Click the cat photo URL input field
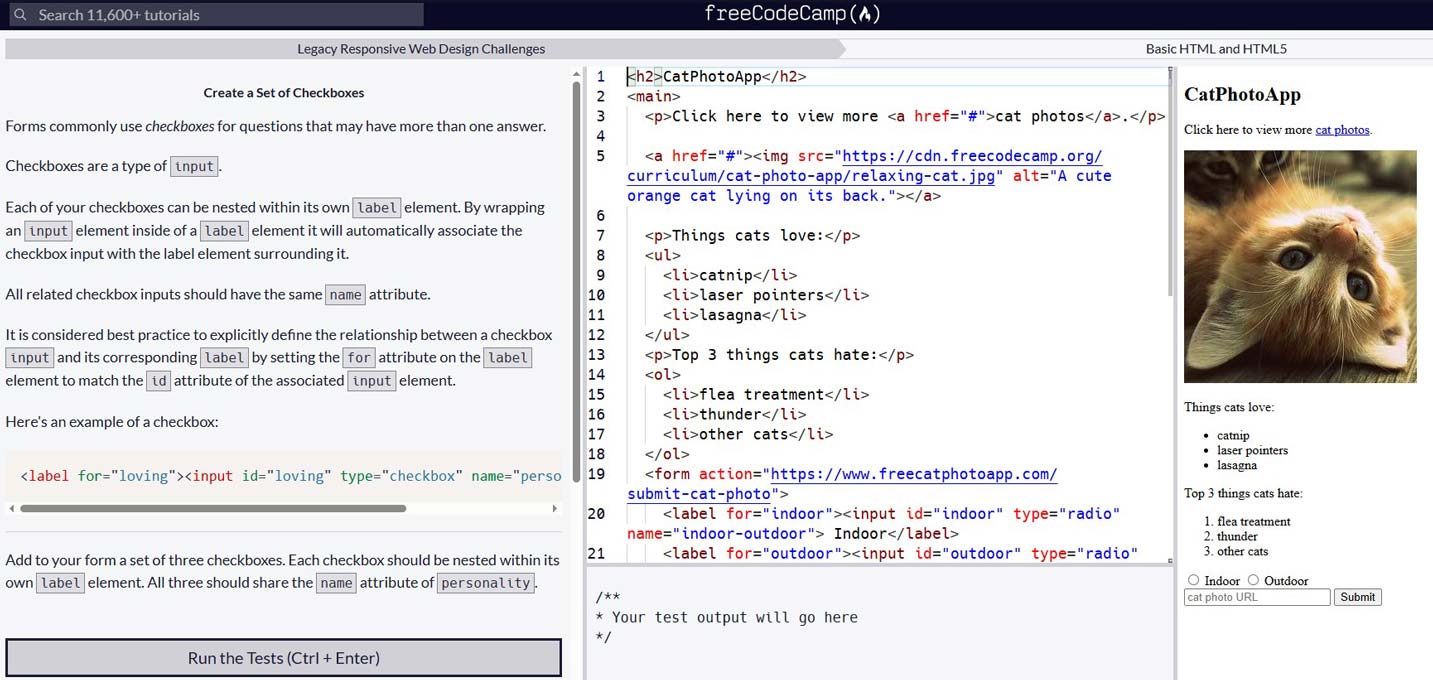 [1257, 597]
